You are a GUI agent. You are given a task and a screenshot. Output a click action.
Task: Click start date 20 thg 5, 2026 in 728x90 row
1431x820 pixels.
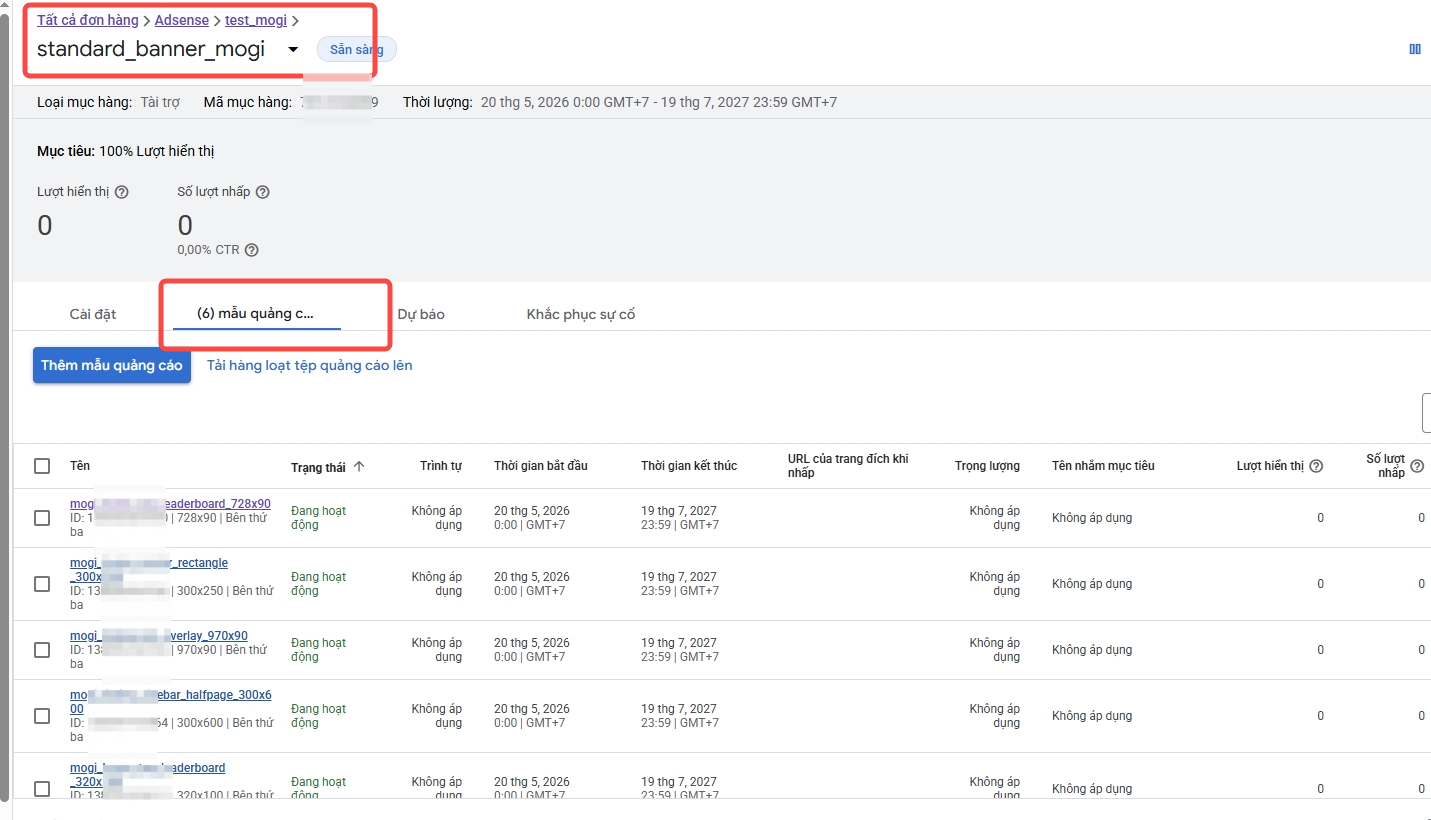[532, 511]
